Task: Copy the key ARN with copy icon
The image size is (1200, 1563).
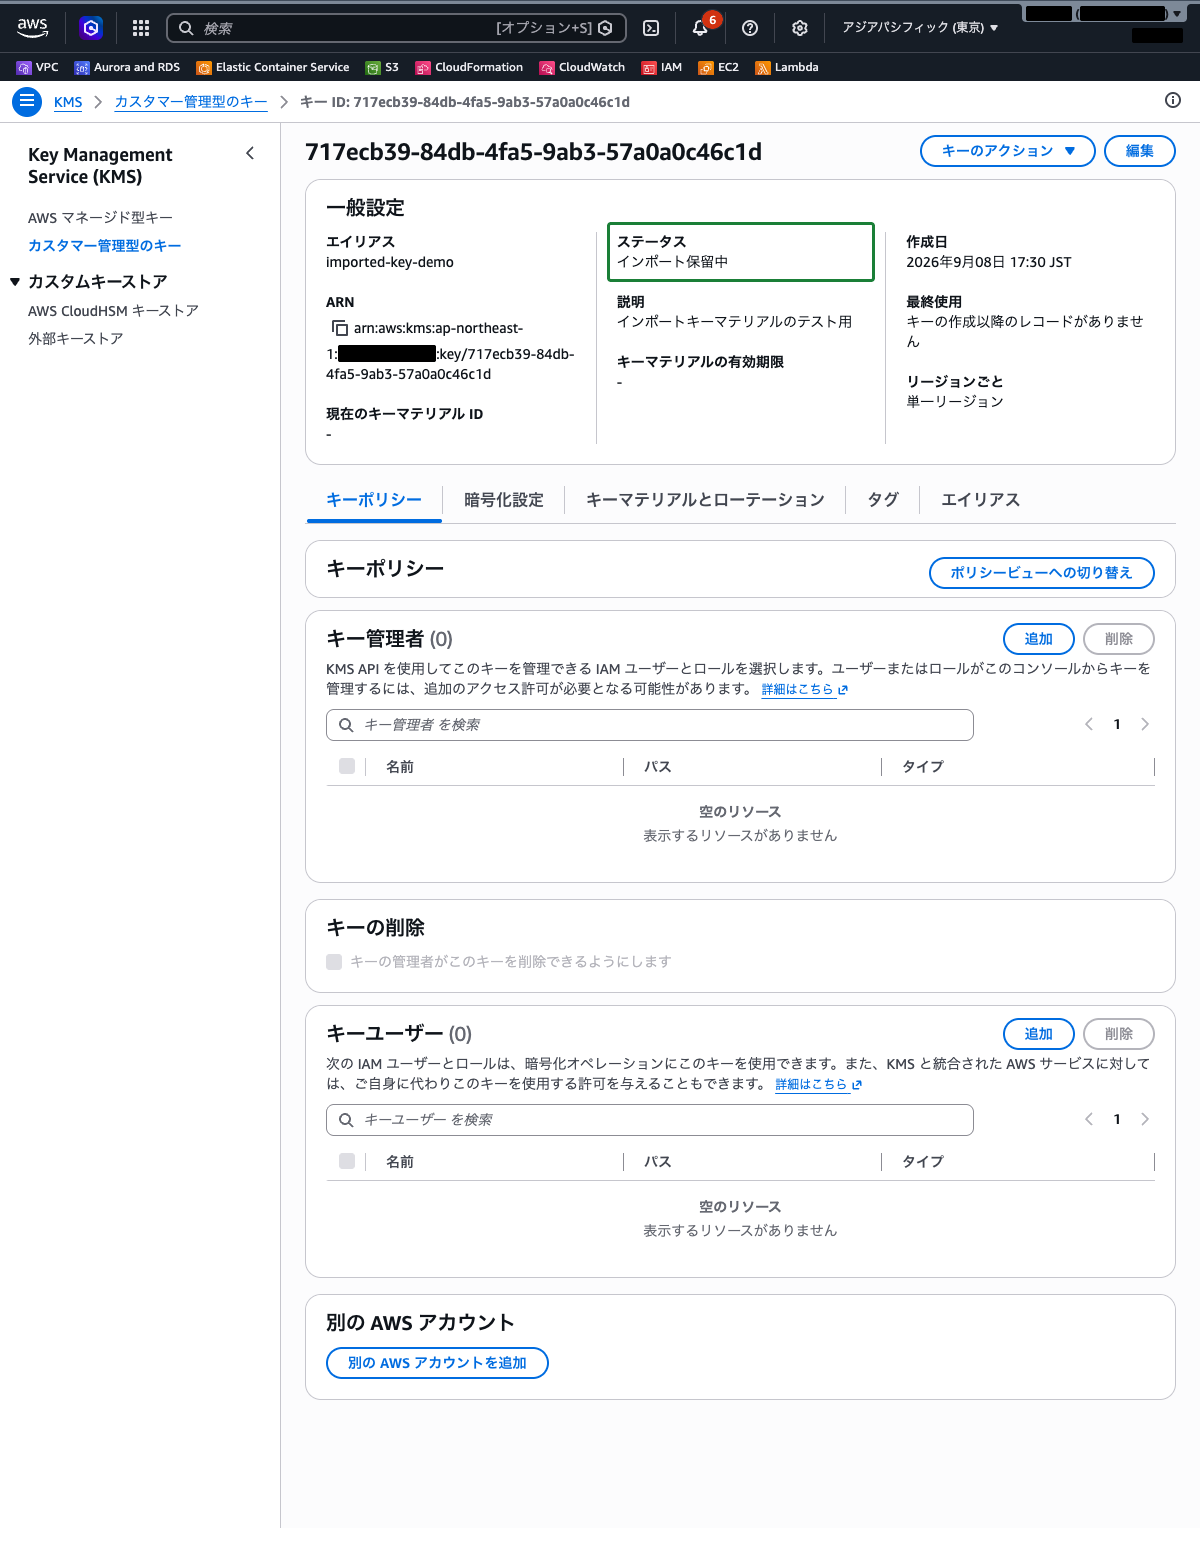Action: click(x=340, y=328)
